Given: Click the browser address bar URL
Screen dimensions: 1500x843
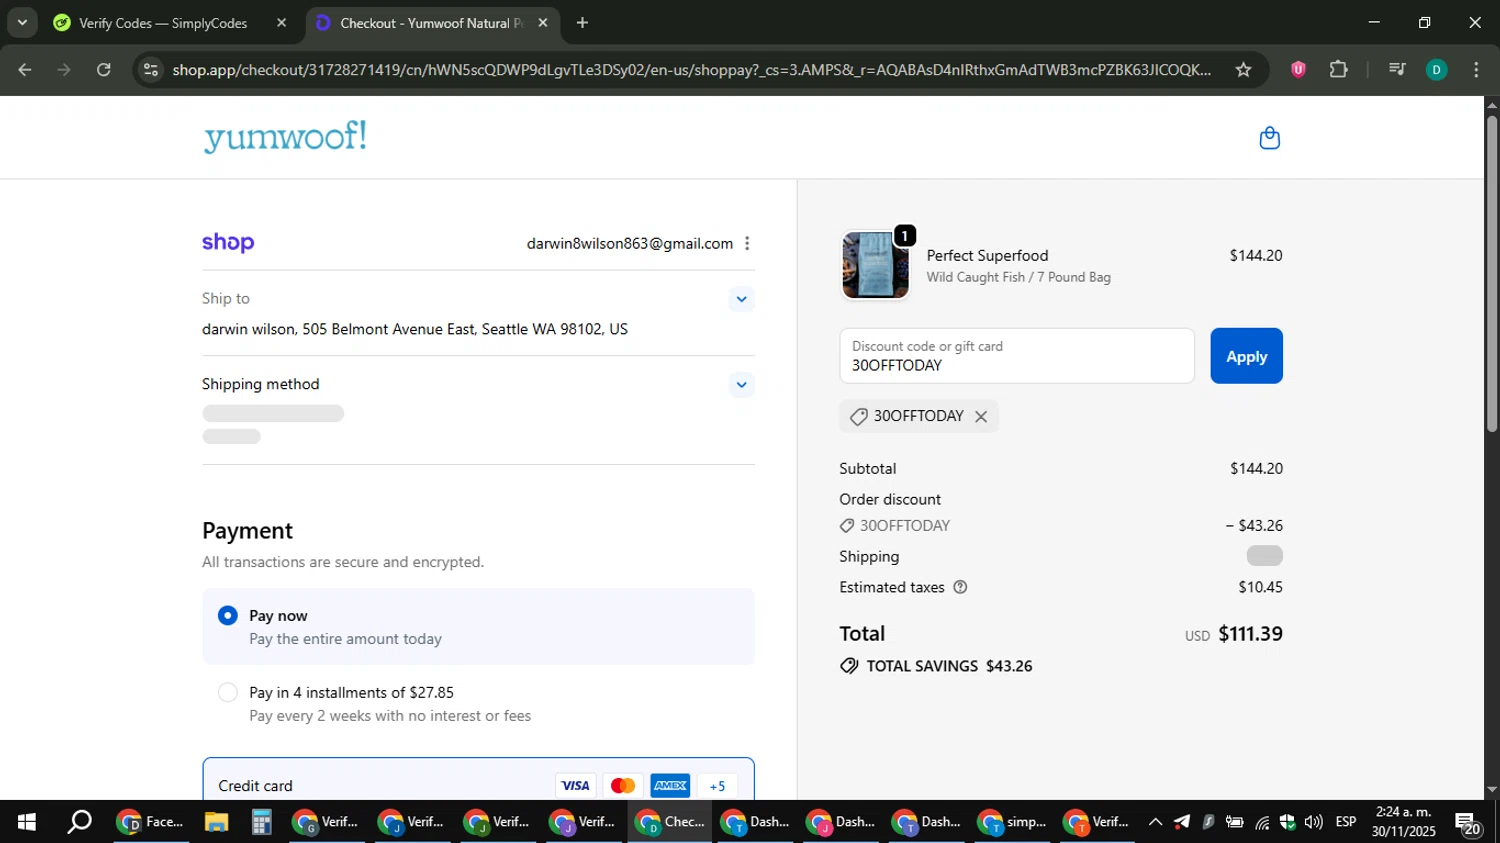Looking at the screenshot, I should (x=692, y=69).
